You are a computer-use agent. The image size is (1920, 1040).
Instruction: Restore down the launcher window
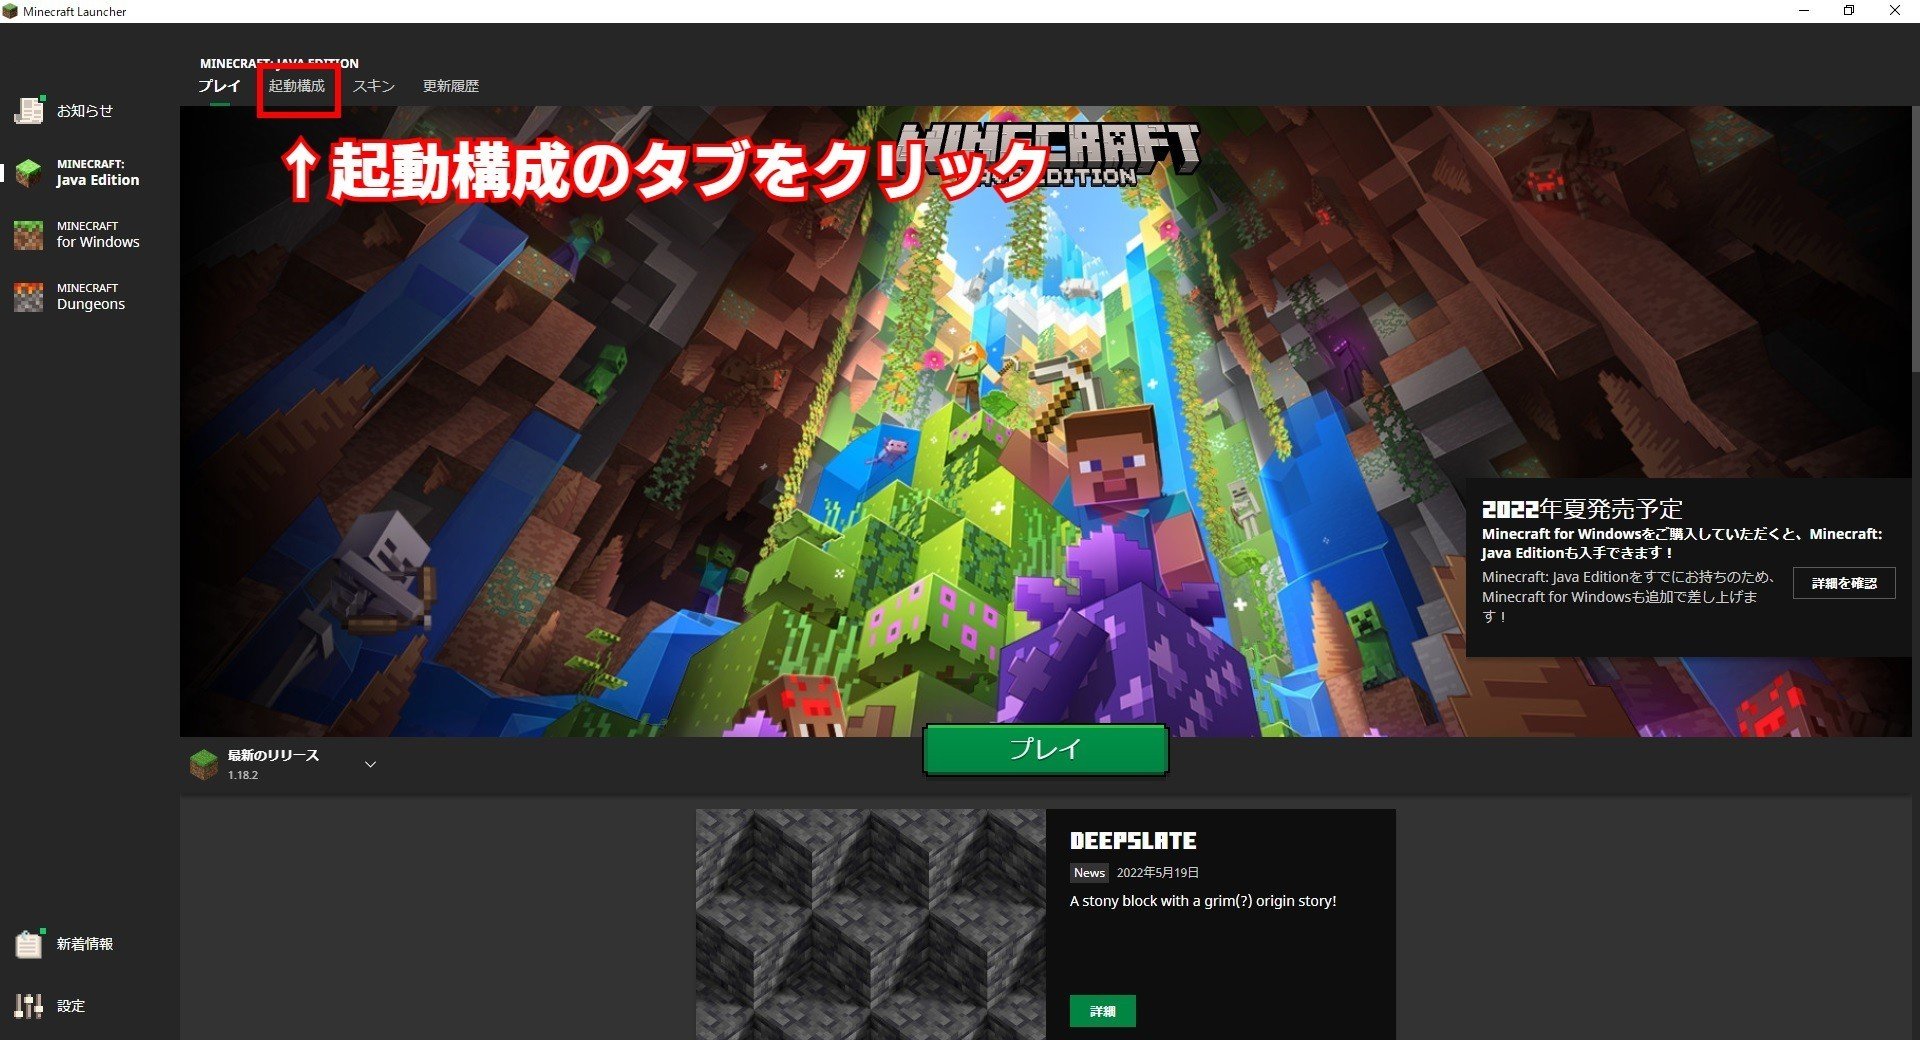1849,11
